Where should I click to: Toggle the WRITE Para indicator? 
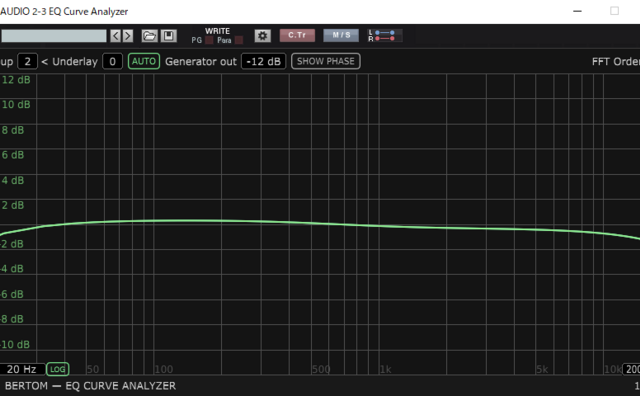click(239, 40)
